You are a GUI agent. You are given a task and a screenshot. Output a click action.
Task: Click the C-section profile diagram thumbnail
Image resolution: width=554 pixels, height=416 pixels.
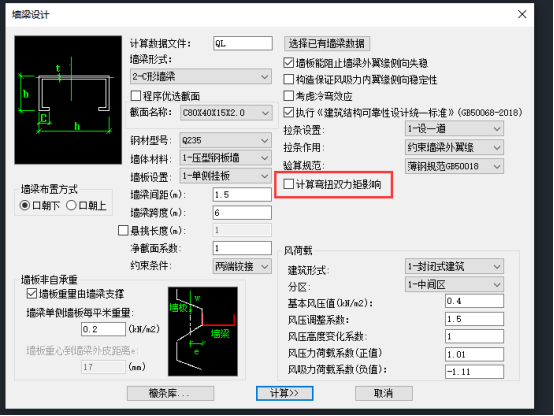pyautogui.click(x=68, y=100)
